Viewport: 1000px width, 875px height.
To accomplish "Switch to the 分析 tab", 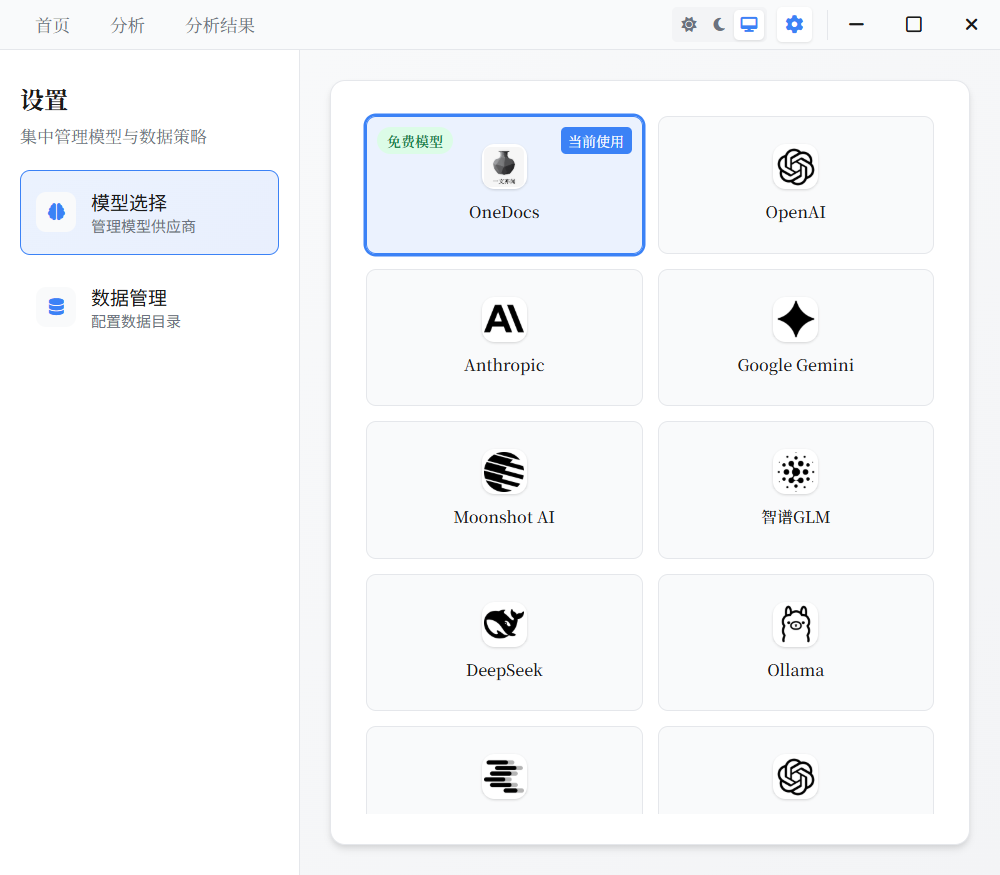I will coord(127,26).
